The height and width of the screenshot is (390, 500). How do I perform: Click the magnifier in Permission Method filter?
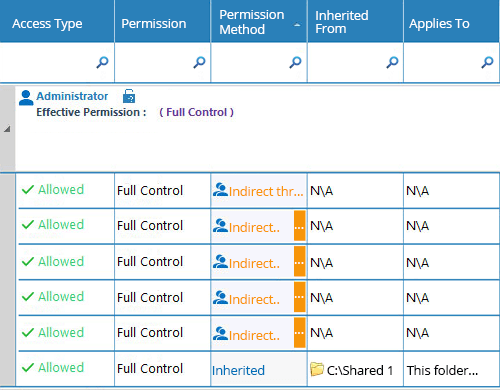click(x=295, y=62)
